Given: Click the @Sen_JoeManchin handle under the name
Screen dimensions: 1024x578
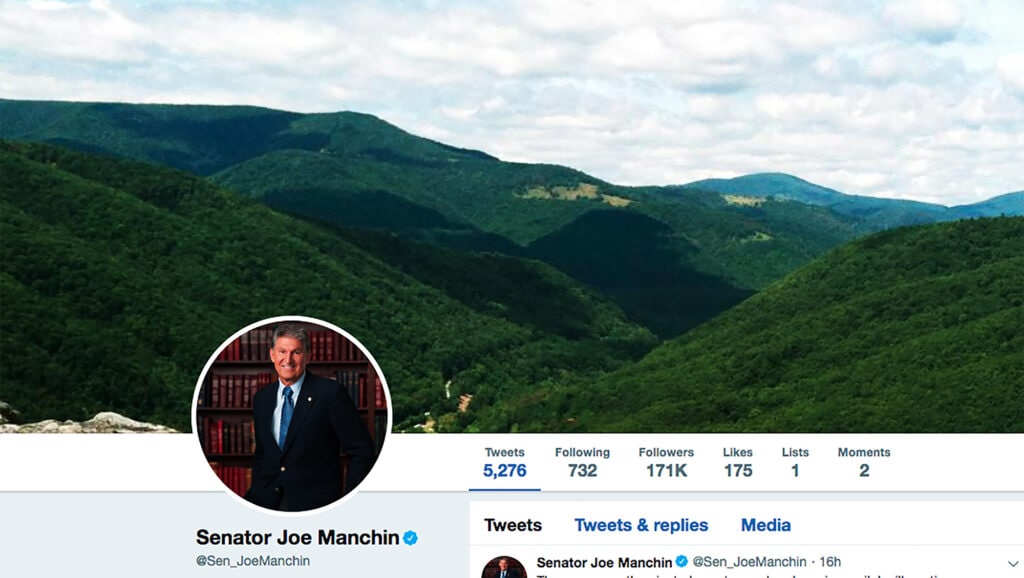Looking at the screenshot, I should click(253, 560).
